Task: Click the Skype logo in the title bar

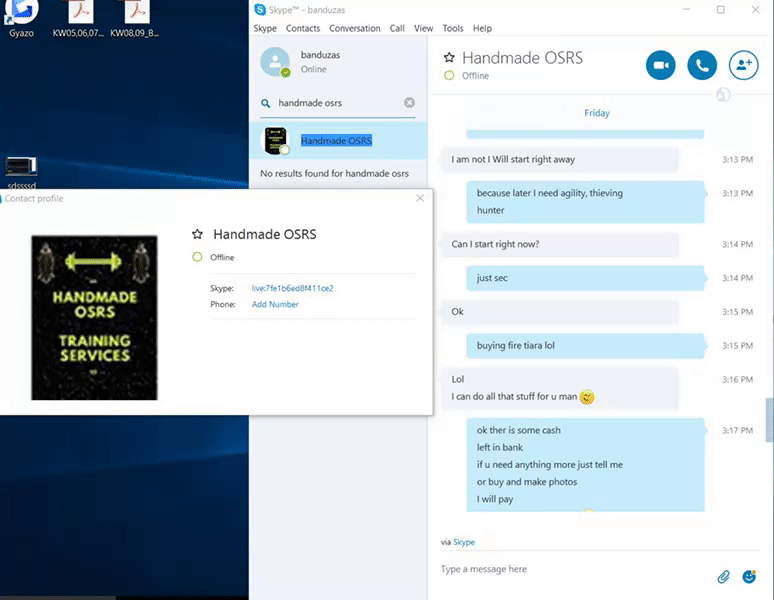Action: pos(260,9)
